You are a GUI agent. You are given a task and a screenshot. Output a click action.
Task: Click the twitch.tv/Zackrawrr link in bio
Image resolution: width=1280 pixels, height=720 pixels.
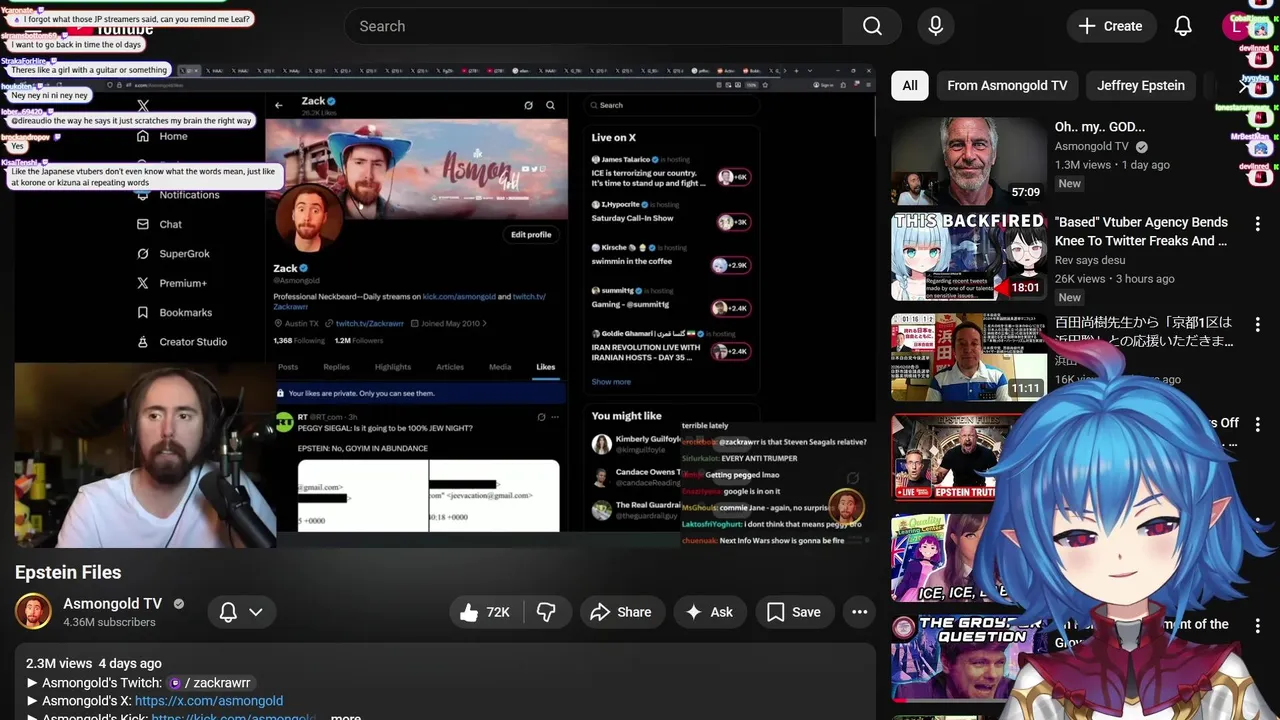[x=369, y=324]
